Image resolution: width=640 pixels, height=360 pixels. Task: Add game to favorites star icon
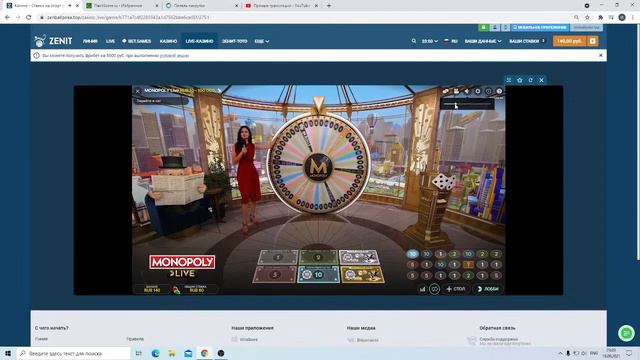(x=520, y=80)
